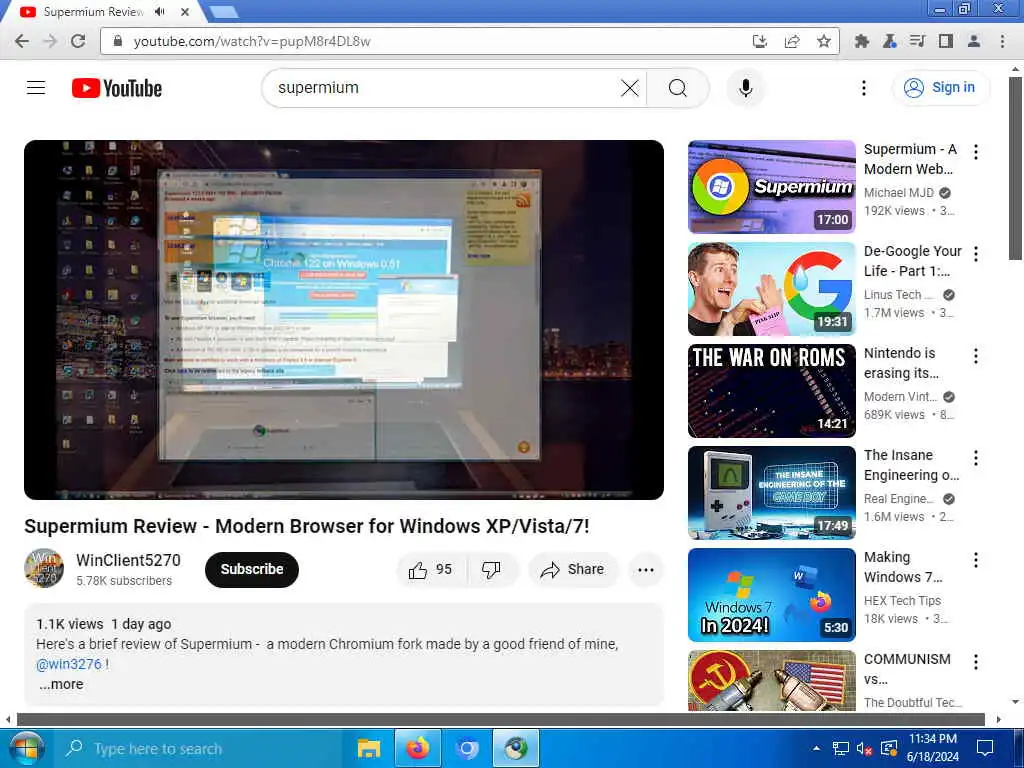1024x768 pixels.
Task: Click the Michael MJD channel name
Action: pyautogui.click(x=899, y=193)
